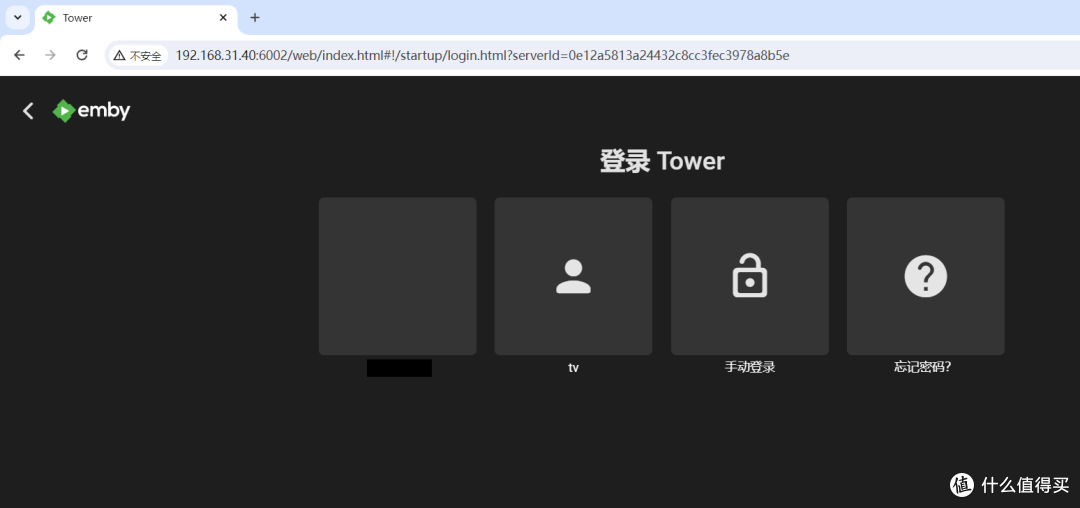
Task: Click the browser forward button
Action: [50, 55]
